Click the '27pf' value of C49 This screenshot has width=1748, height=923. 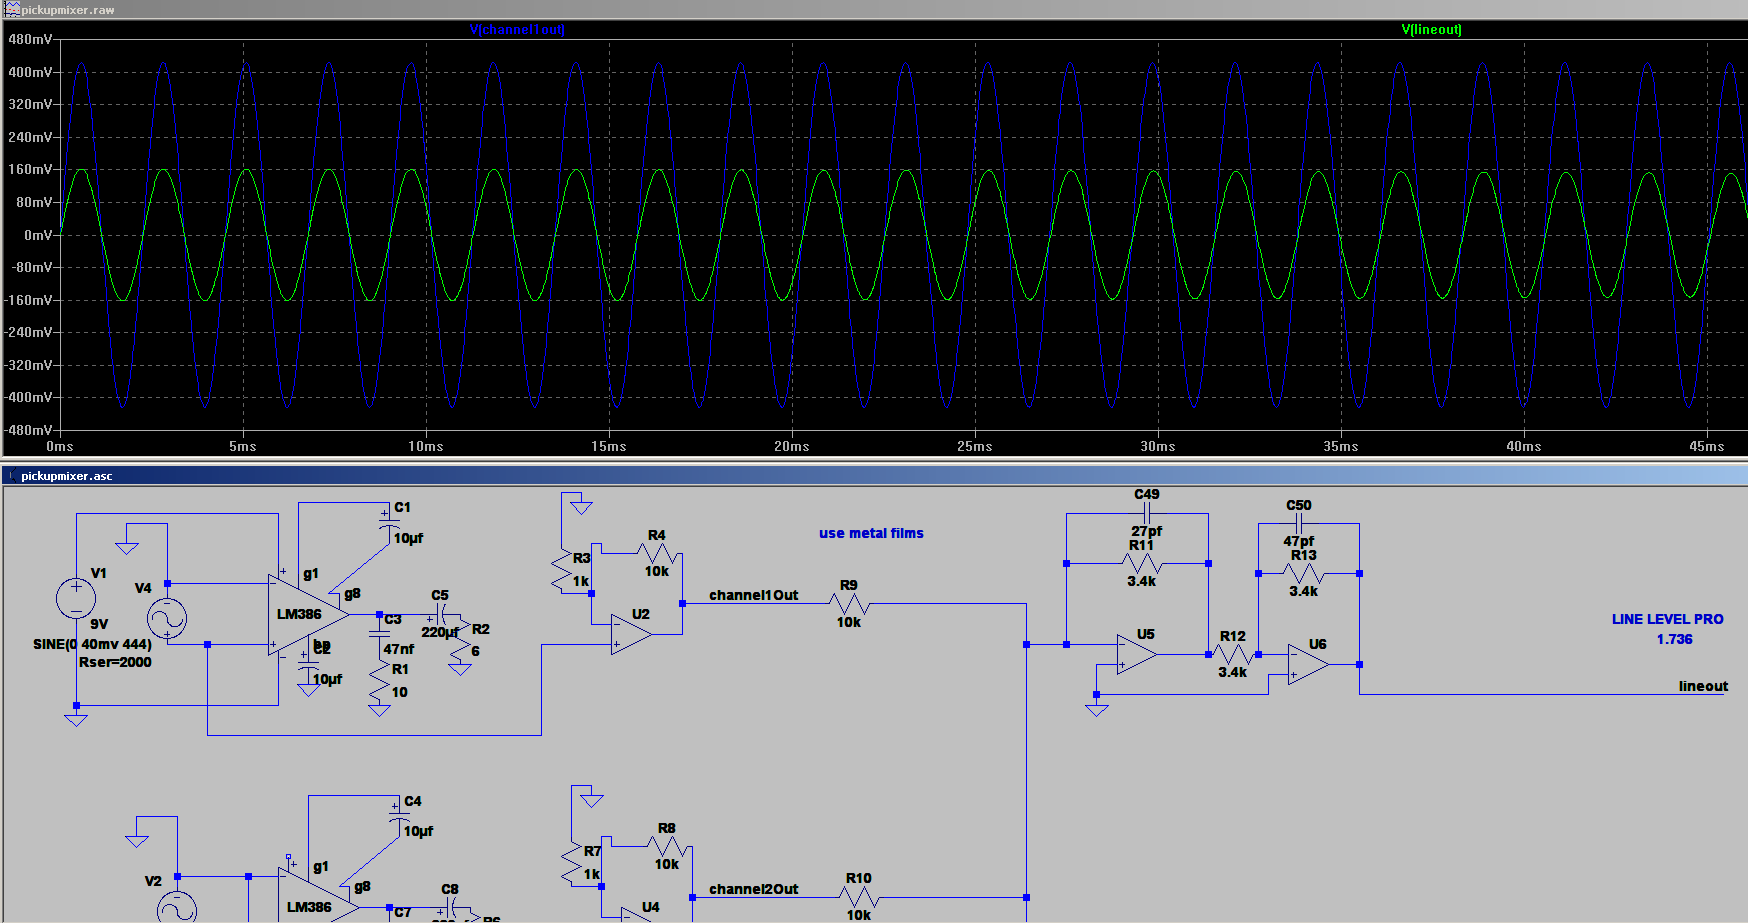1147,531
